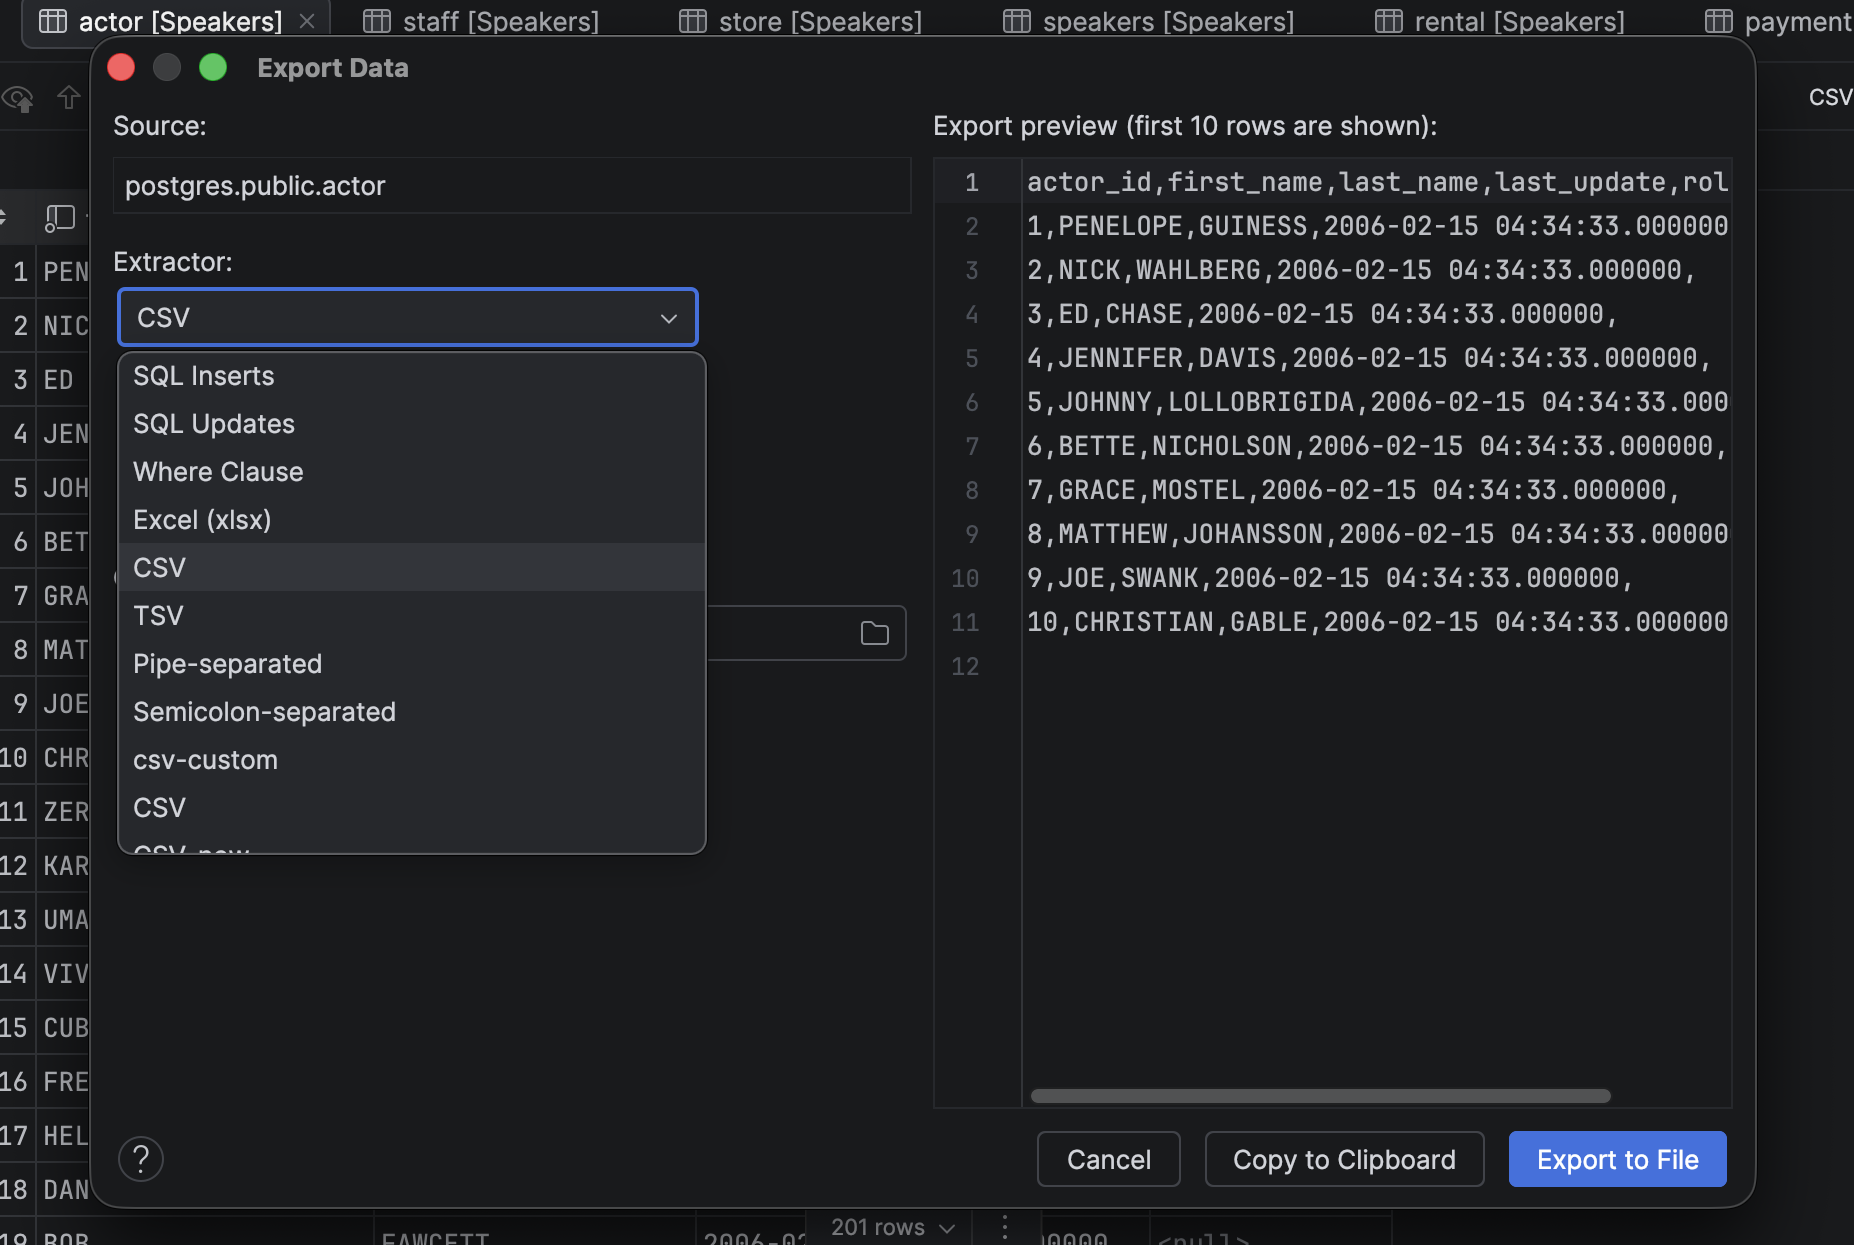The image size is (1854, 1245).
Task: Click preview row 6,BETTE,NICHOLSON
Action: 1378,446
